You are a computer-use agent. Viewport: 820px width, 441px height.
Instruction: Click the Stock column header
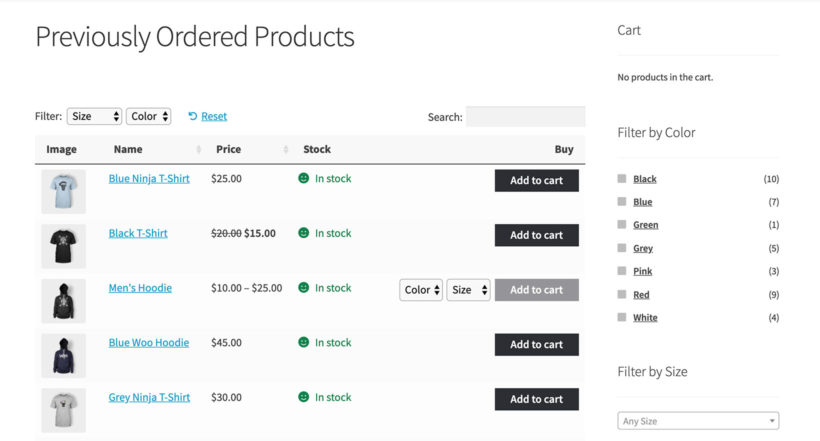coord(317,149)
